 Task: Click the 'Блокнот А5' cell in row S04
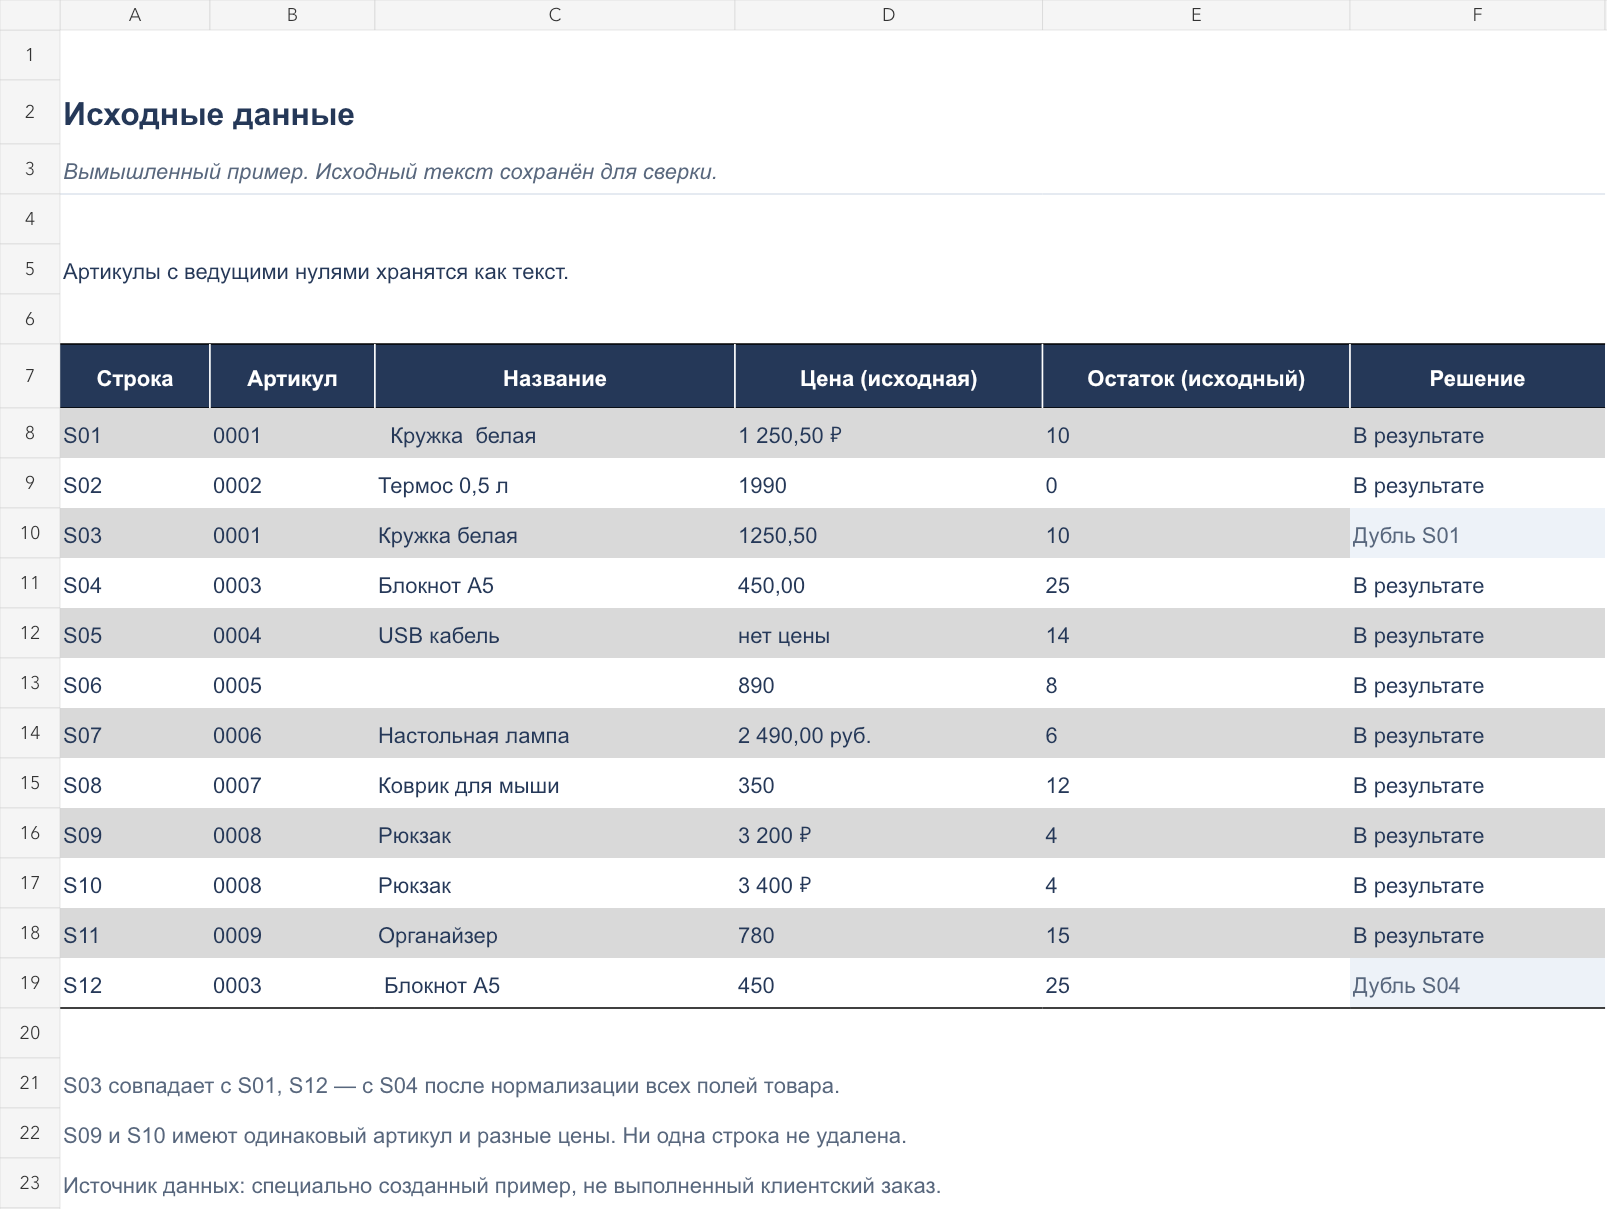pyautogui.click(x=555, y=585)
